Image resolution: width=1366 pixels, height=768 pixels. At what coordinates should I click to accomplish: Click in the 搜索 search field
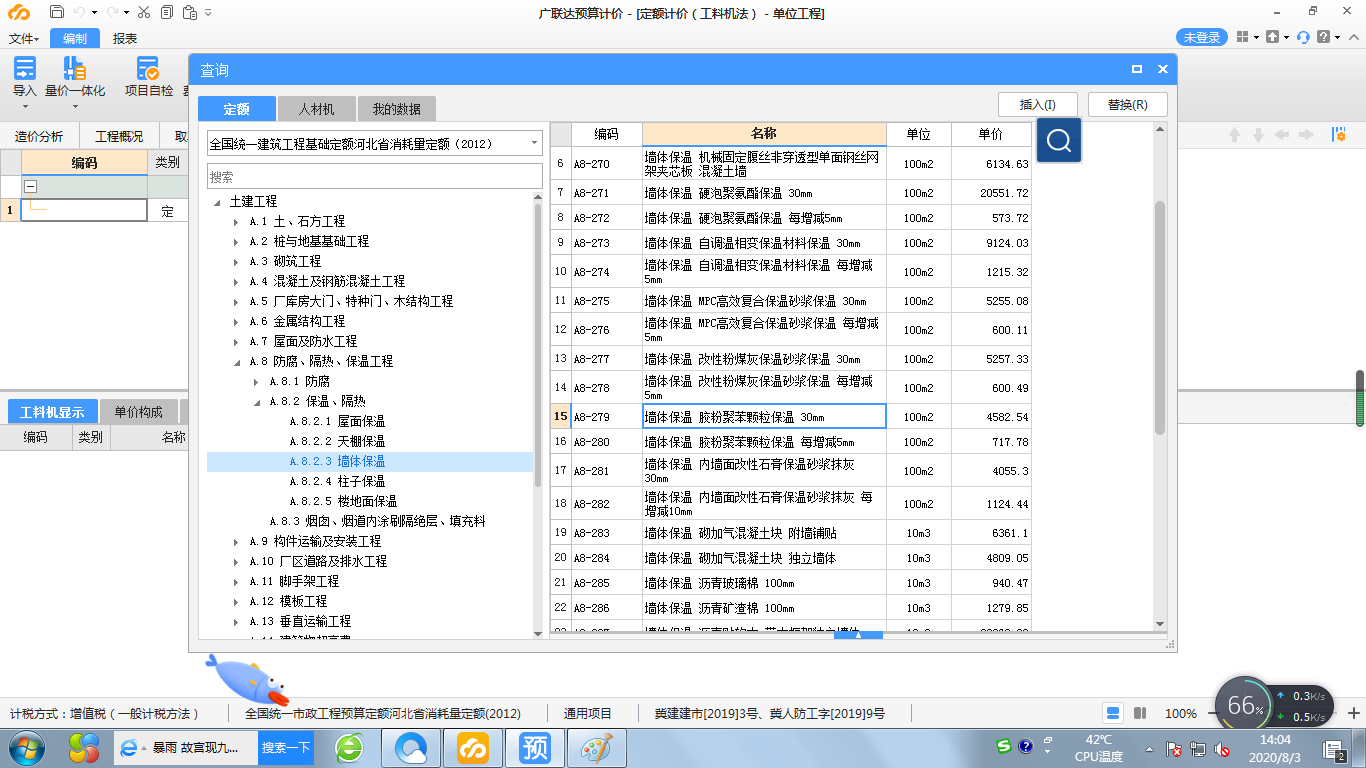375,176
